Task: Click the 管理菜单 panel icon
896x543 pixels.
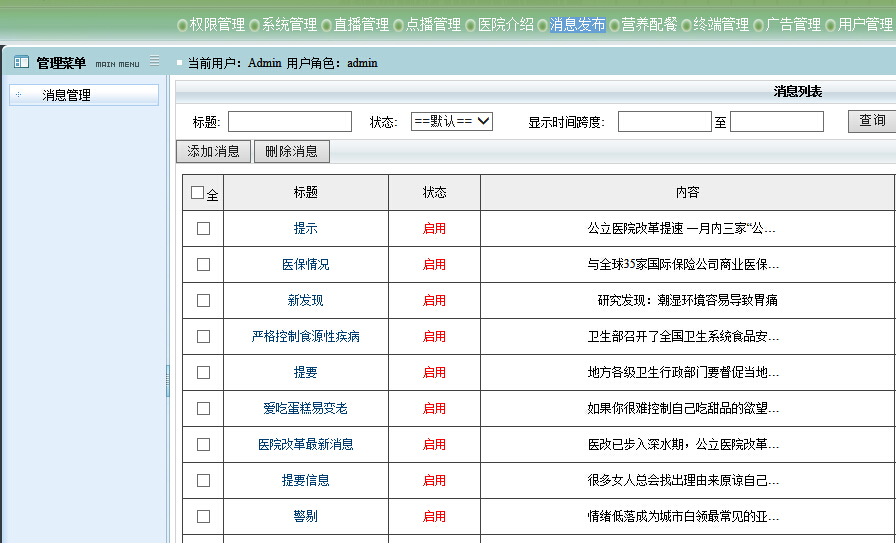Action: point(21,63)
